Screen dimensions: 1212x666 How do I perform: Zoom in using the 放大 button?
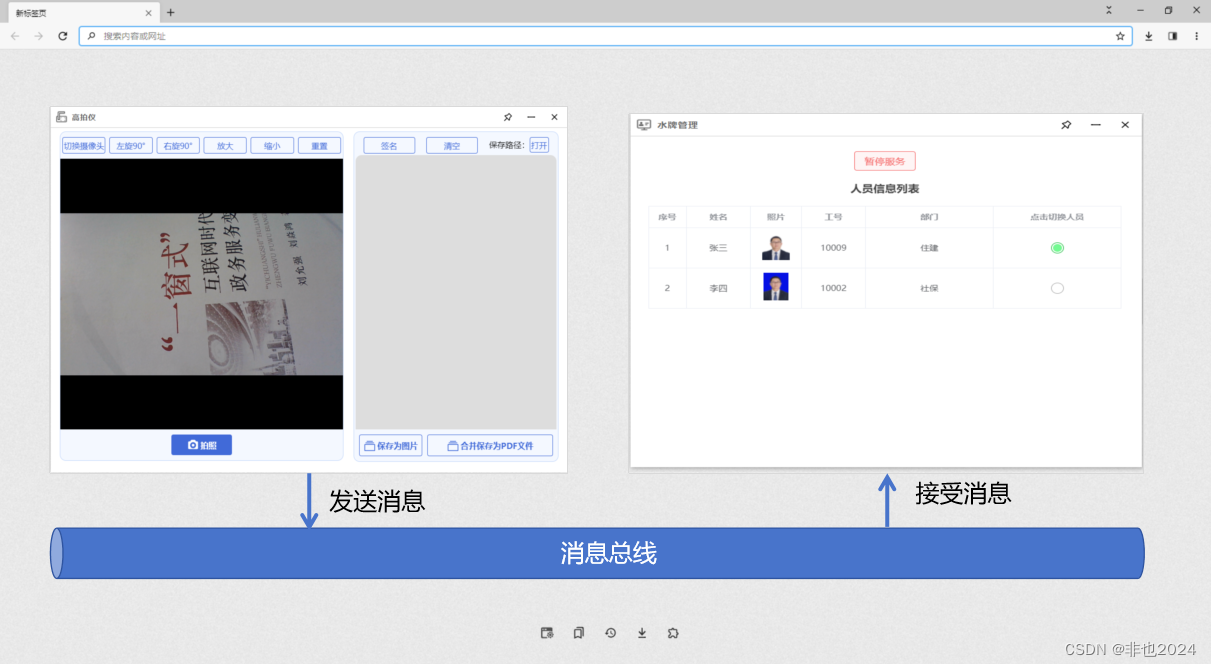pos(225,146)
